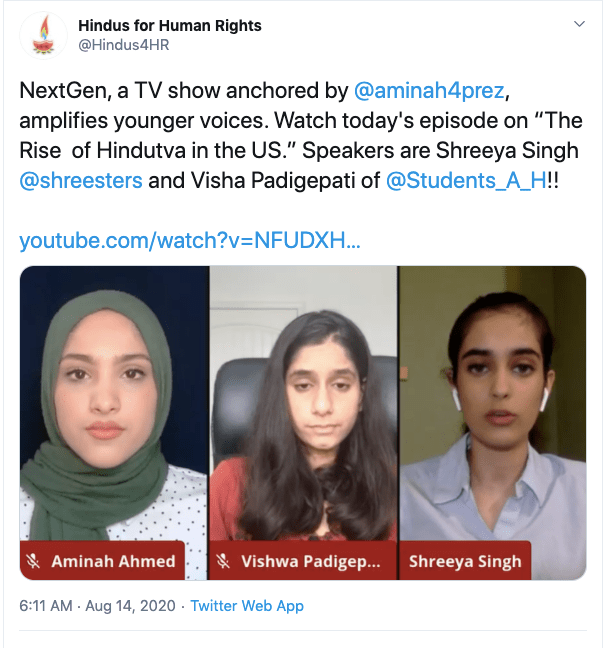Expand the tweet options chevron
Screen dimensions: 603x648
point(579,24)
